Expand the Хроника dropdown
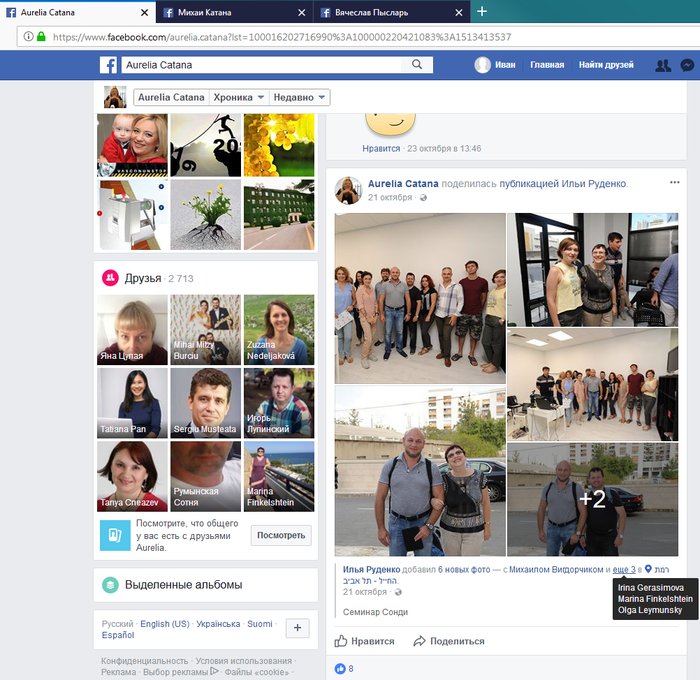 [239, 97]
